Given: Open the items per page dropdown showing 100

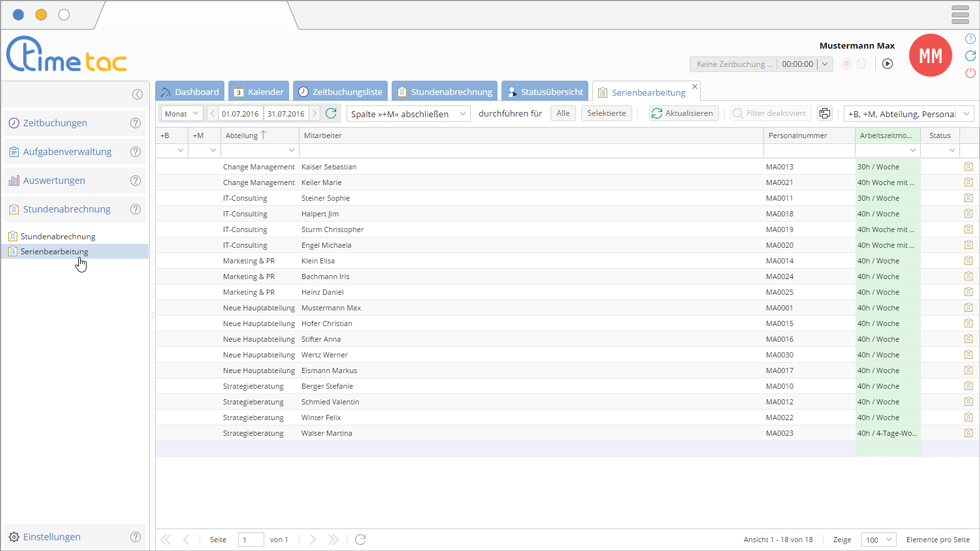Looking at the screenshot, I should coord(878,540).
